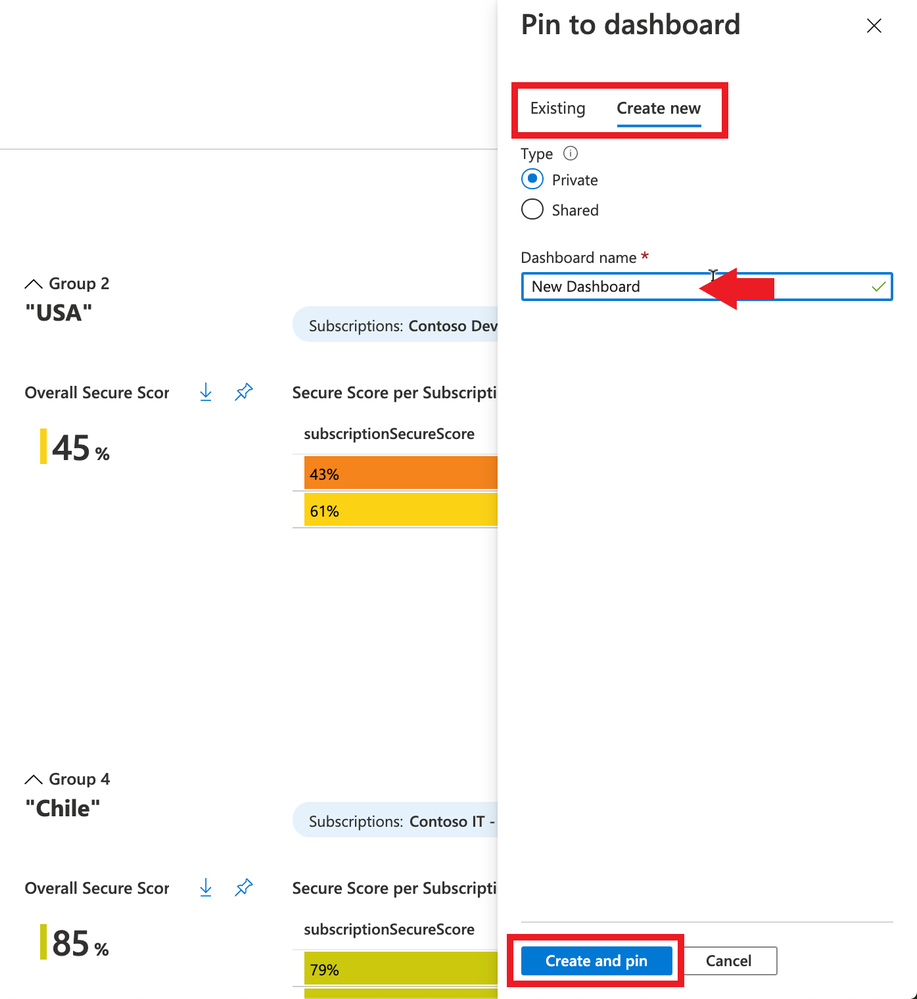
Task: Show the Type info tooltip icon
Action: [x=570, y=154]
